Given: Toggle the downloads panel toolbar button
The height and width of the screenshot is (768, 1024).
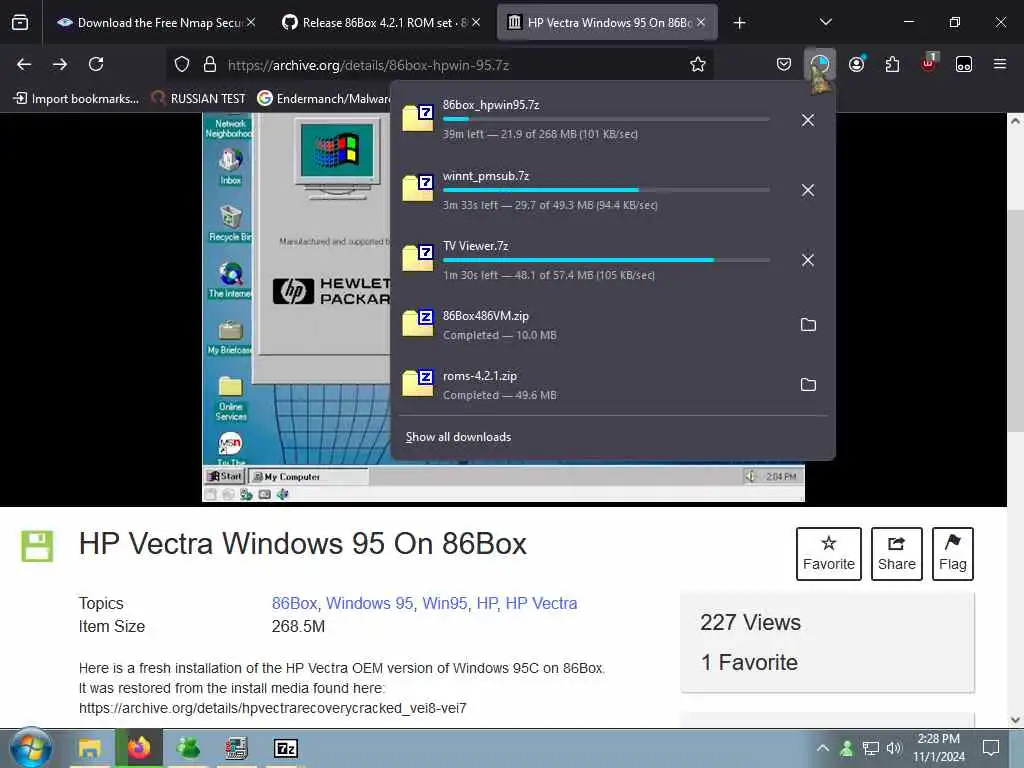Looking at the screenshot, I should [x=820, y=64].
